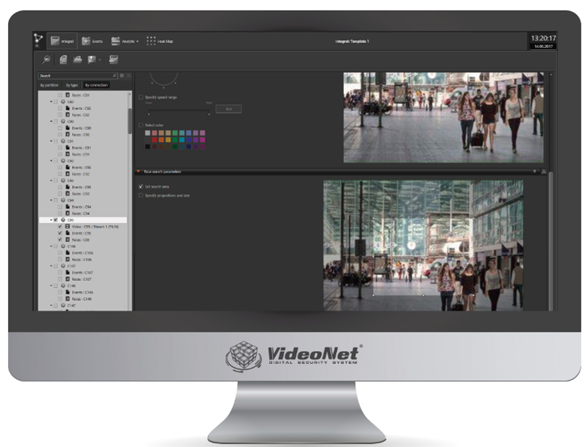The height and width of the screenshot is (447, 585).
Task: Open the Integral workspace button
Action: (x=62, y=41)
